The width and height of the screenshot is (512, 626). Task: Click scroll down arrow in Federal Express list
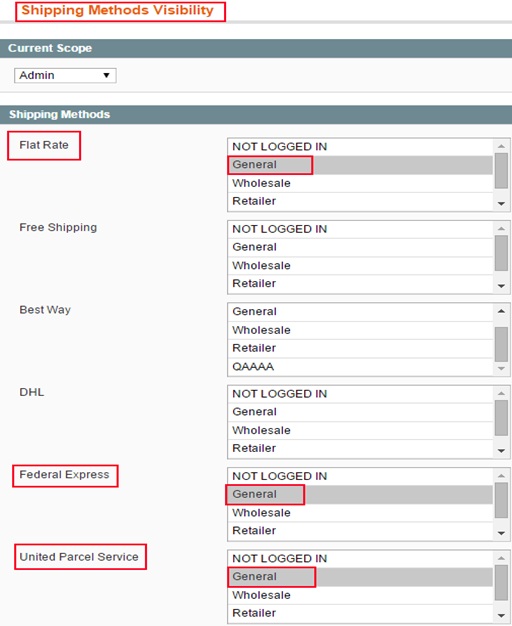click(501, 533)
